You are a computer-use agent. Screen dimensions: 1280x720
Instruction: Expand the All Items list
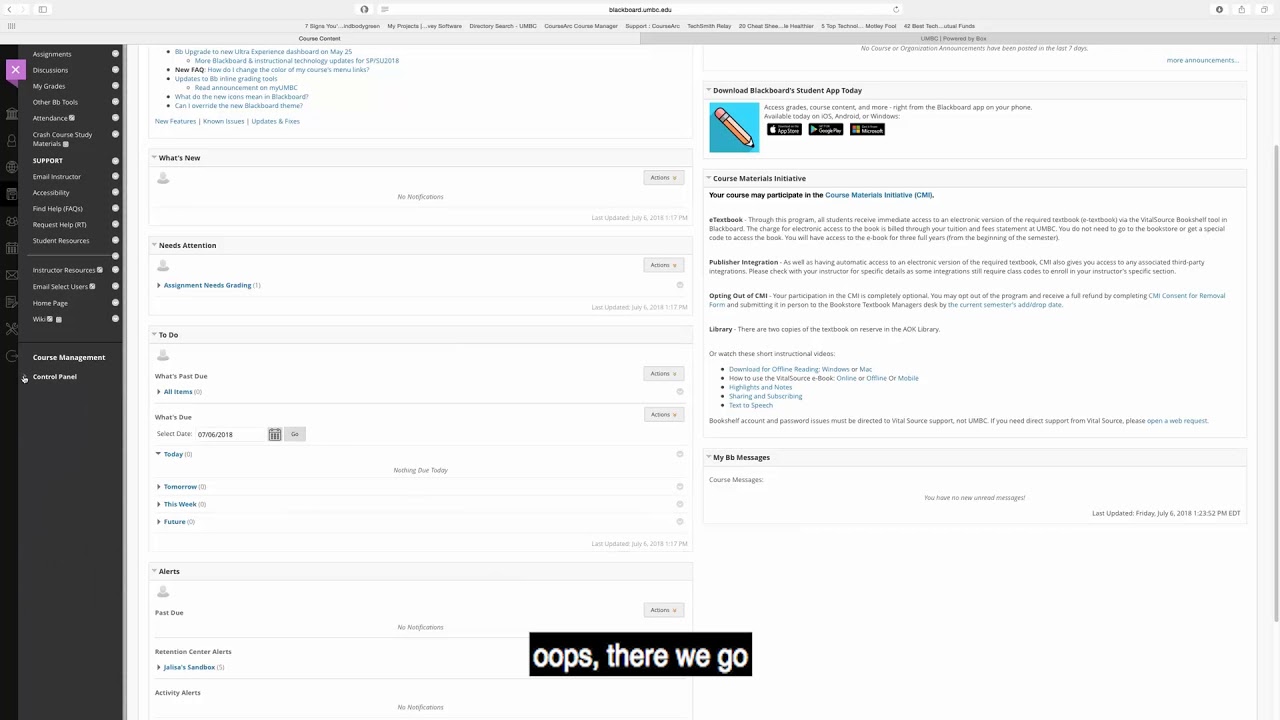pyautogui.click(x=159, y=392)
